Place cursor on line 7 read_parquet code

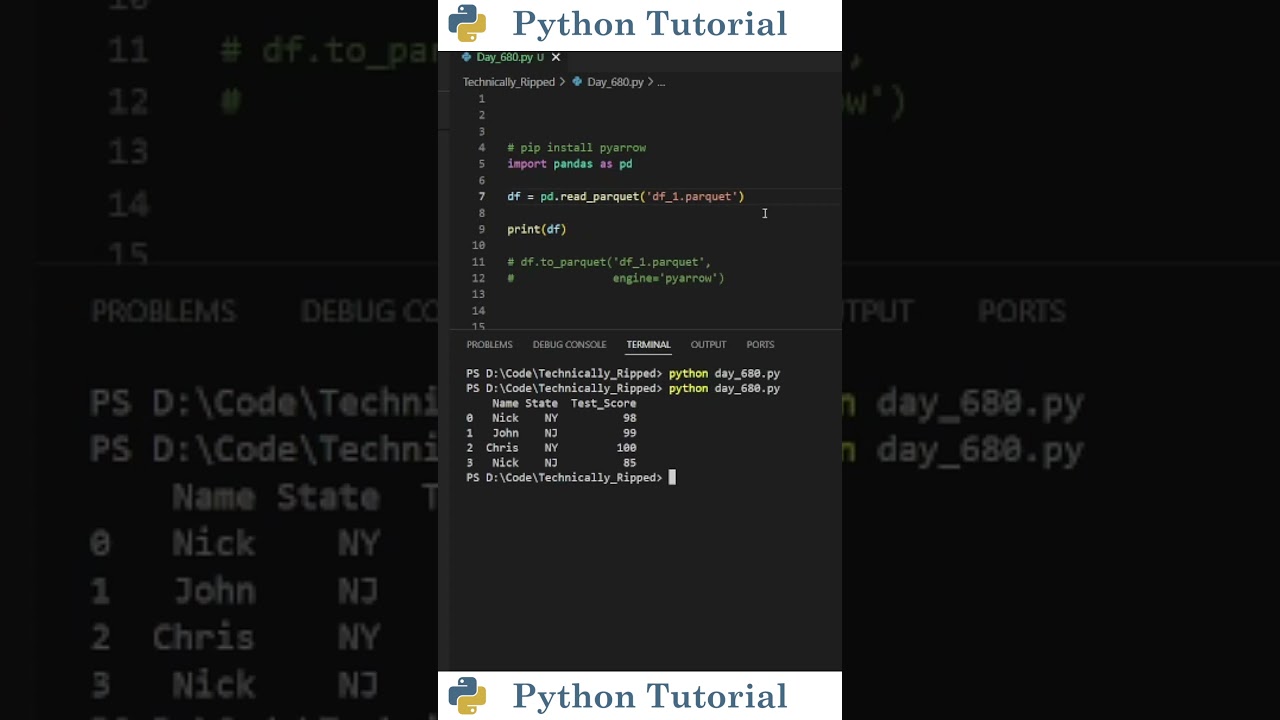626,197
